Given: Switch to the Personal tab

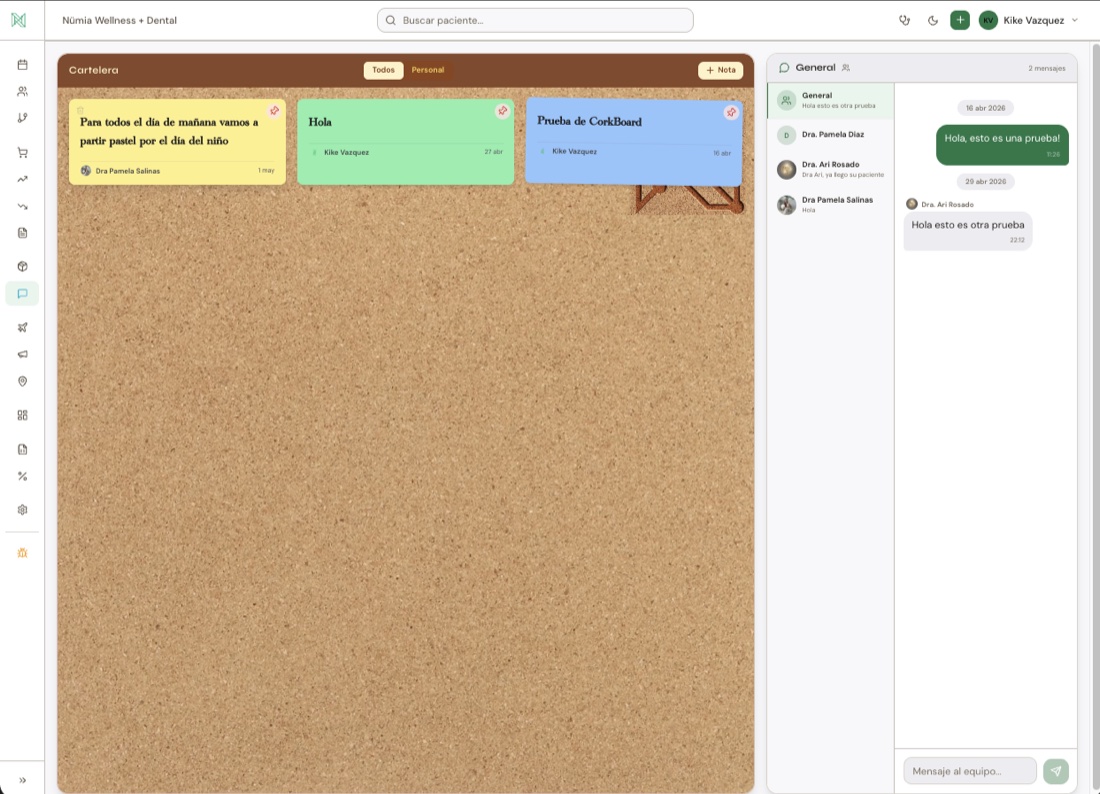Looking at the screenshot, I should [x=428, y=70].
